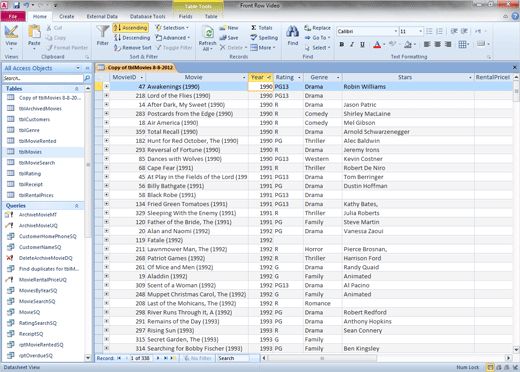Open the More records menu
The image size is (520, 372).
263,48
